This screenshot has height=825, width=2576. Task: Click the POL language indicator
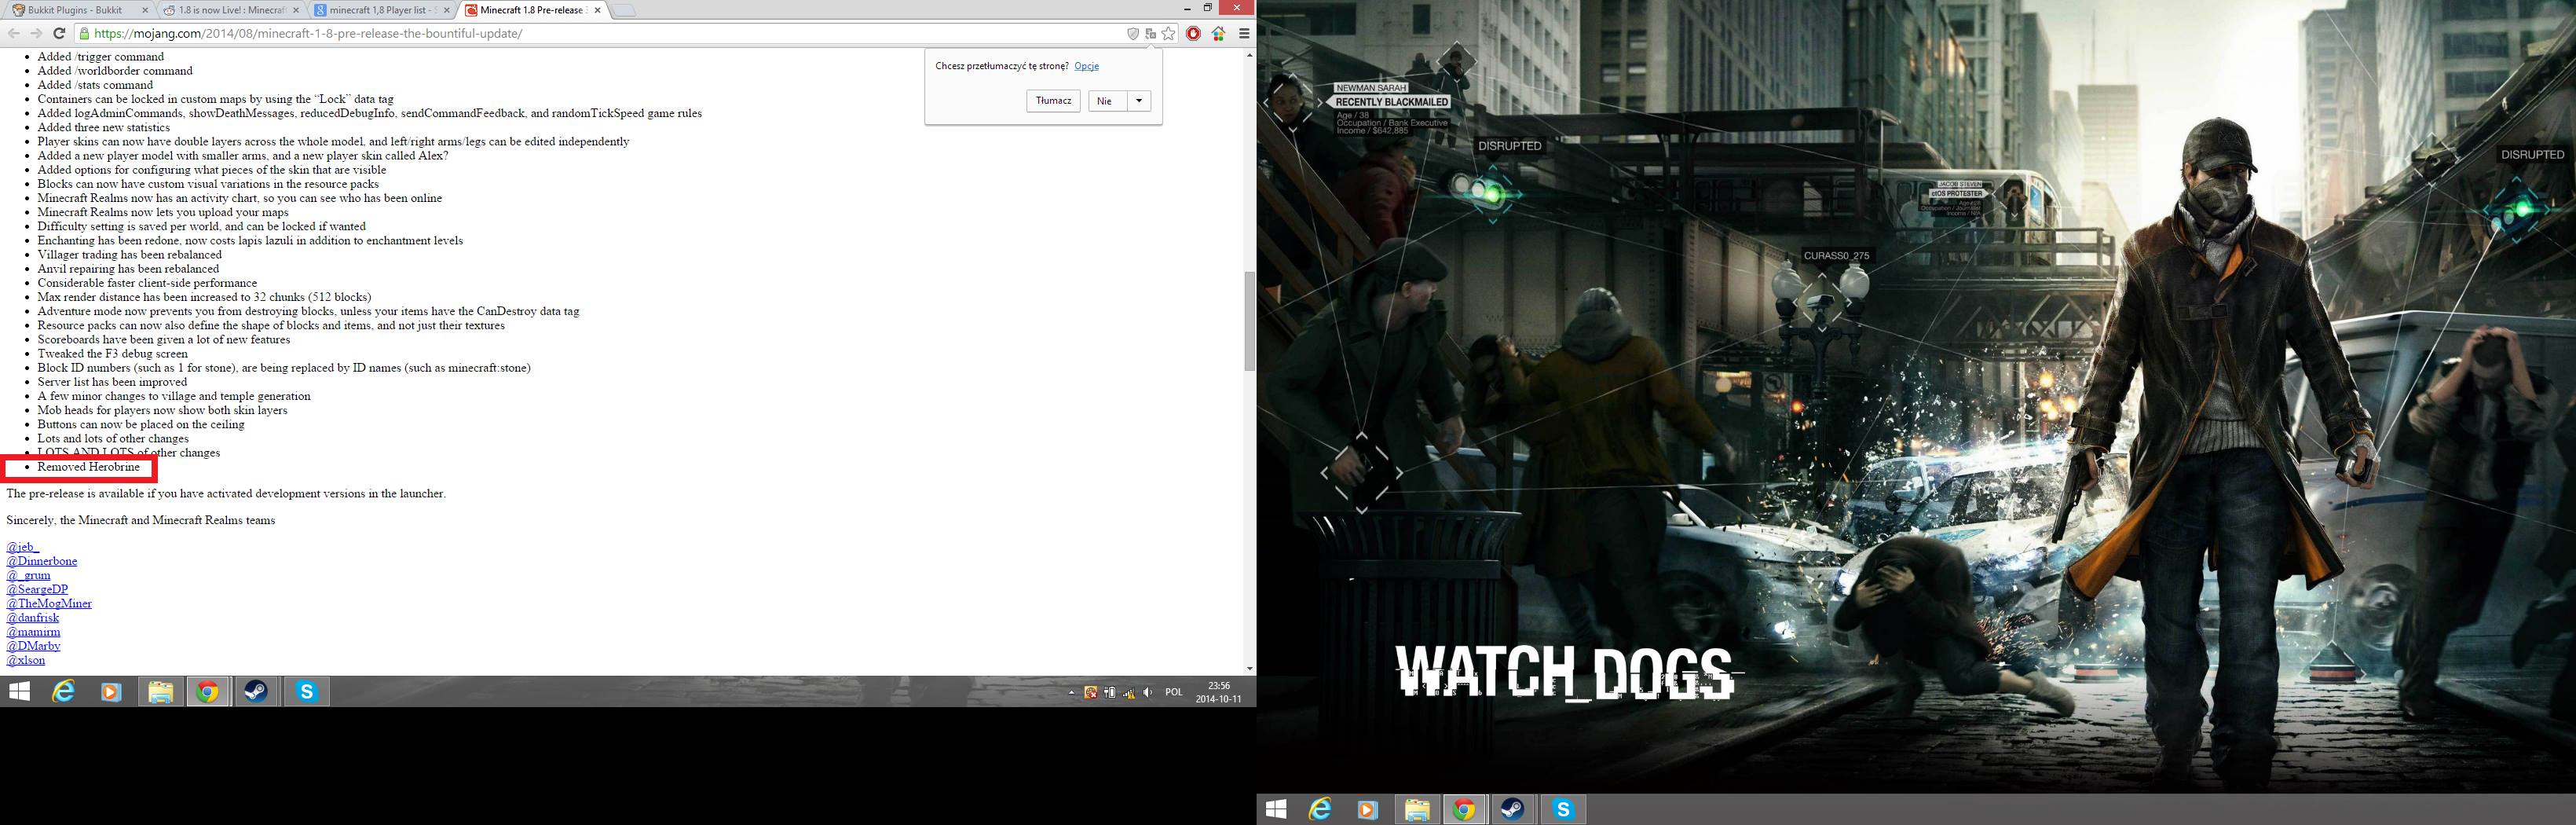pos(1174,692)
